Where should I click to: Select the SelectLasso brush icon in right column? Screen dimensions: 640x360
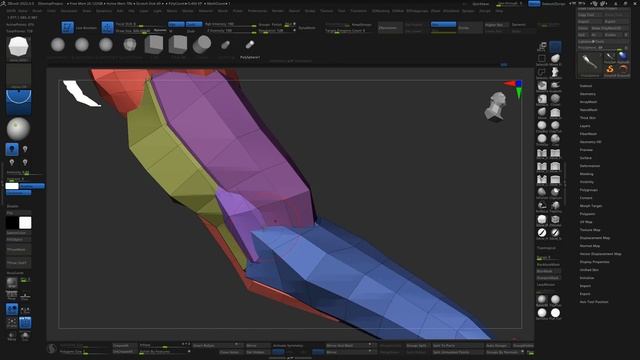point(542,73)
